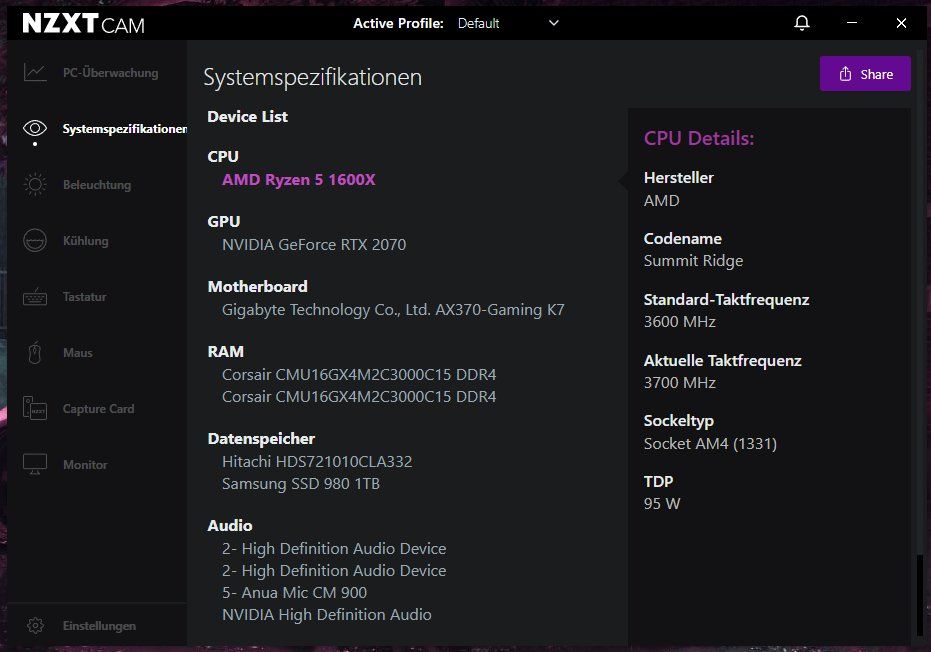Viewport: 931px width, 652px height.
Task: Click the Summit Ridge codename value
Action: point(694,261)
